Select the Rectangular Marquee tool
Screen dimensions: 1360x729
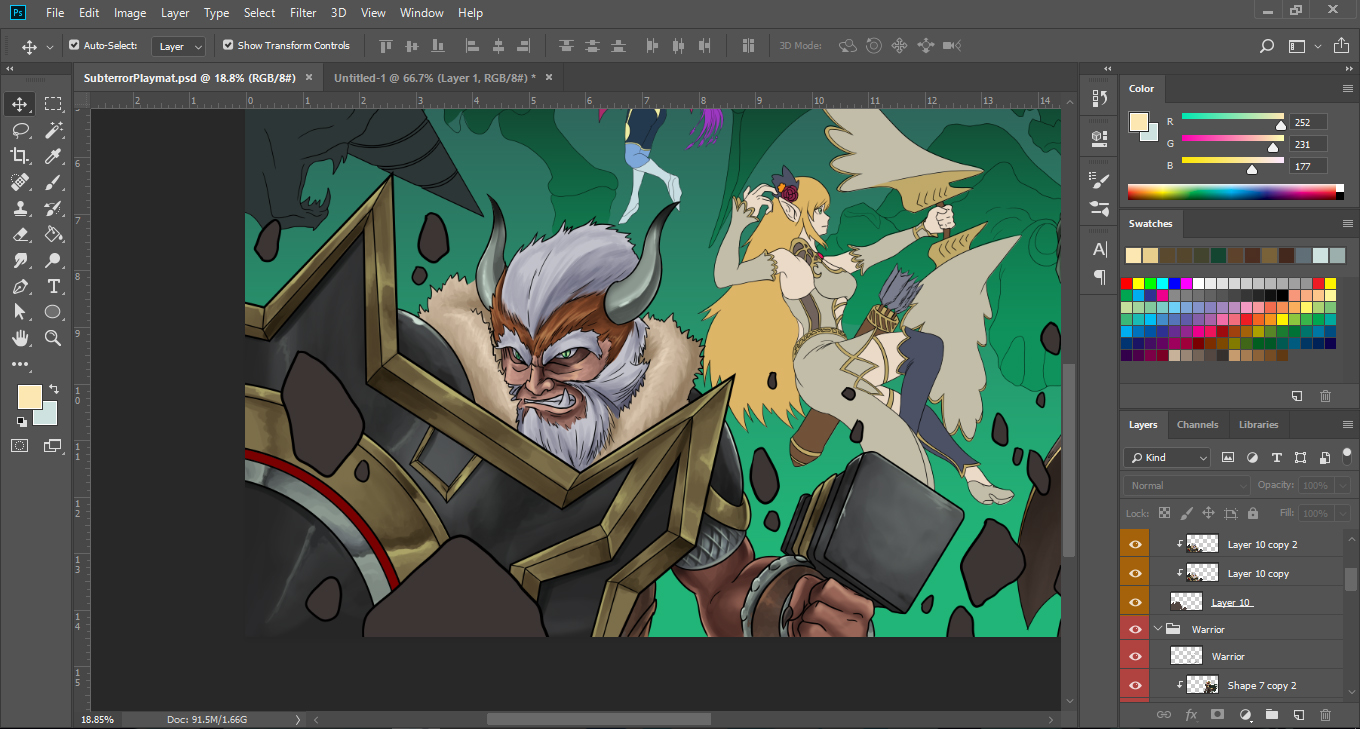pos(54,104)
